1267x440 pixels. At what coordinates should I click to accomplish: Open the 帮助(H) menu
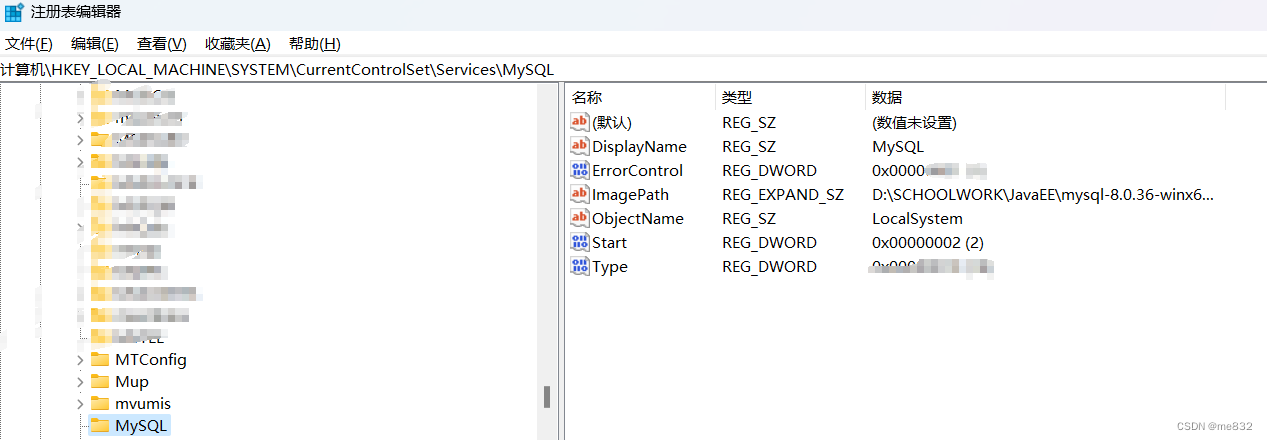tap(315, 44)
